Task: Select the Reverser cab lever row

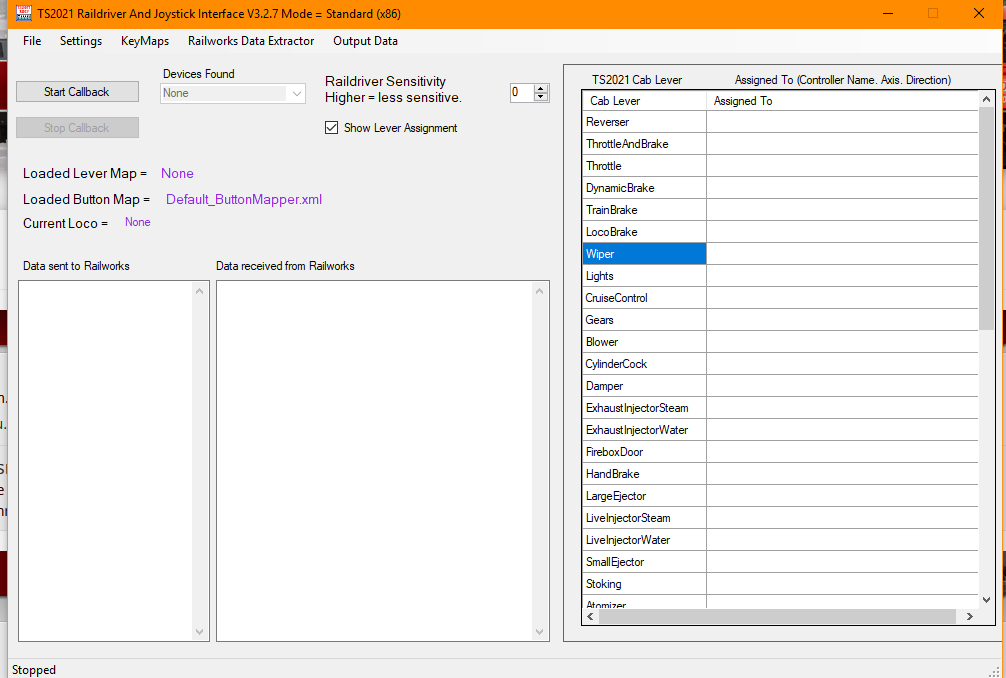Action: [644, 122]
